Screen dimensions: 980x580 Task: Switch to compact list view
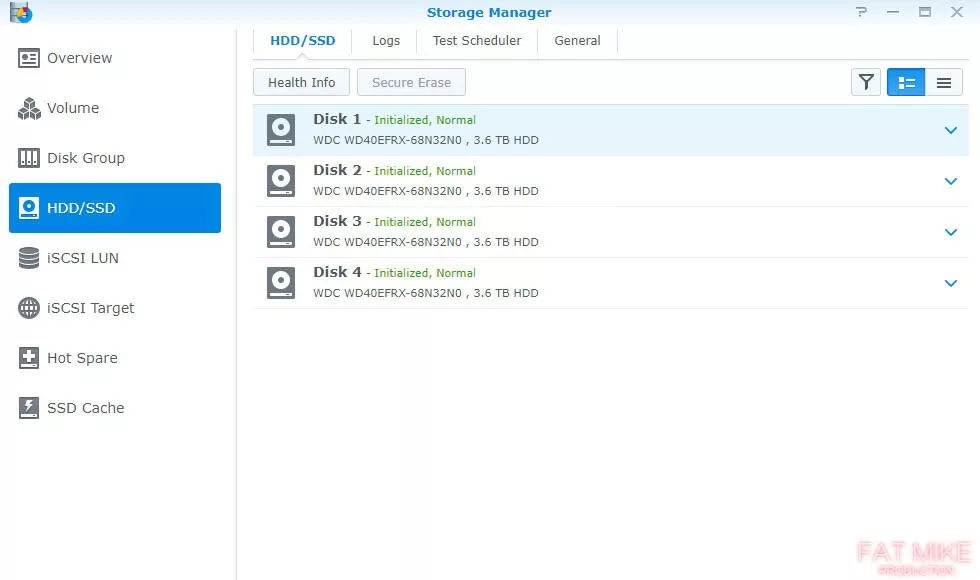(x=944, y=82)
